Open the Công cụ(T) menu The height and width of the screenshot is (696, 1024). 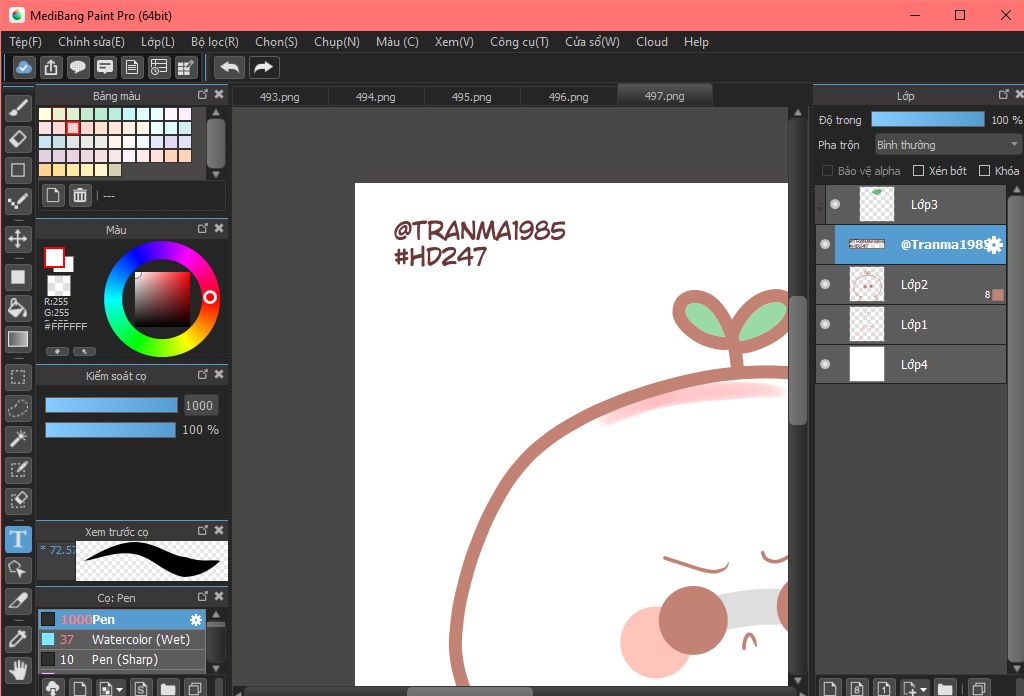[519, 42]
